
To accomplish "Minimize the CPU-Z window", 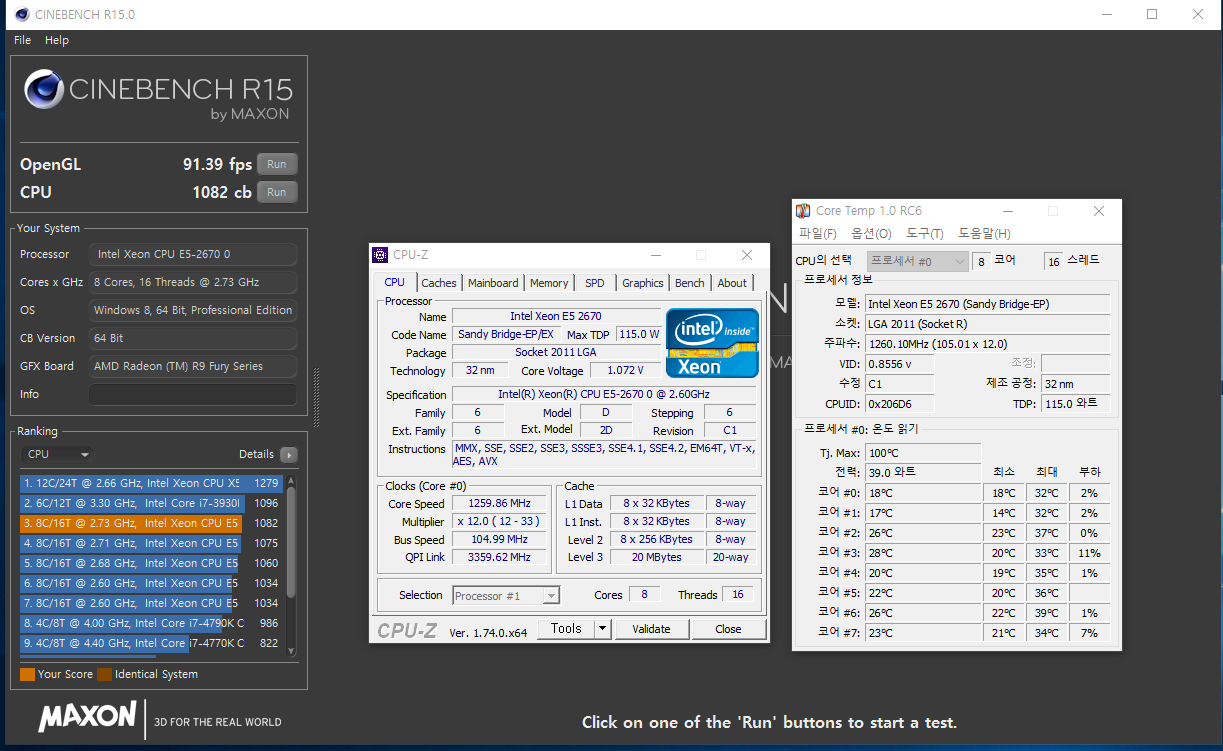I will coord(655,255).
